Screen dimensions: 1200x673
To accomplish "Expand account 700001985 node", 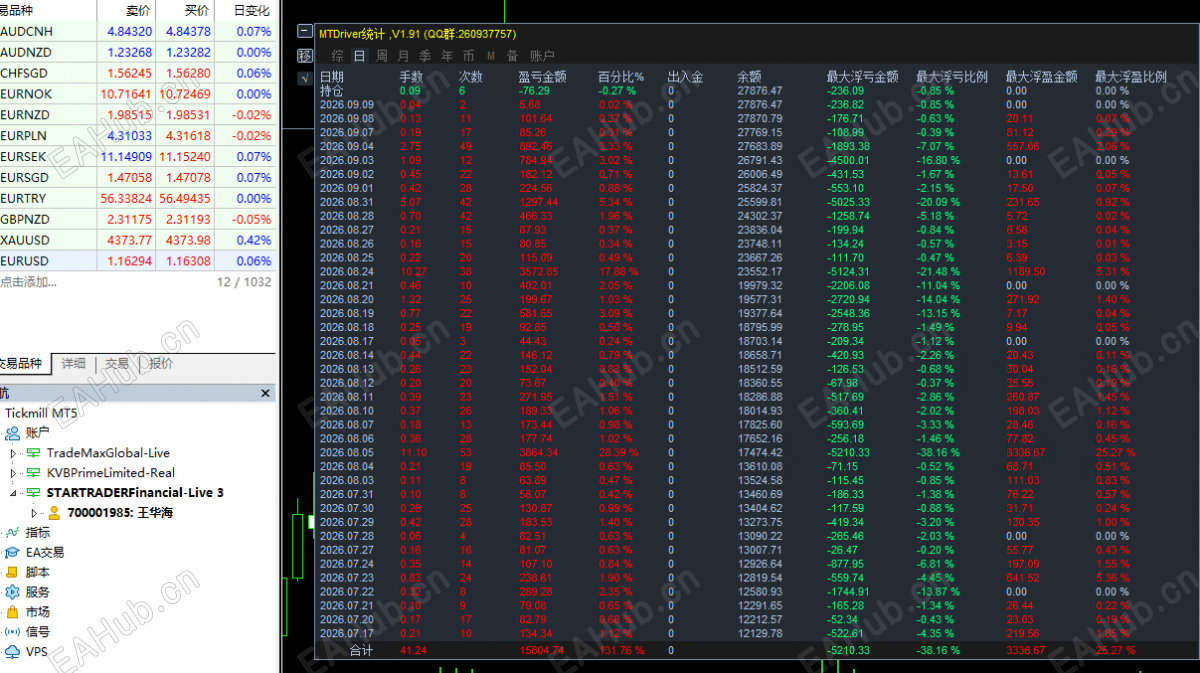I will click(36, 513).
